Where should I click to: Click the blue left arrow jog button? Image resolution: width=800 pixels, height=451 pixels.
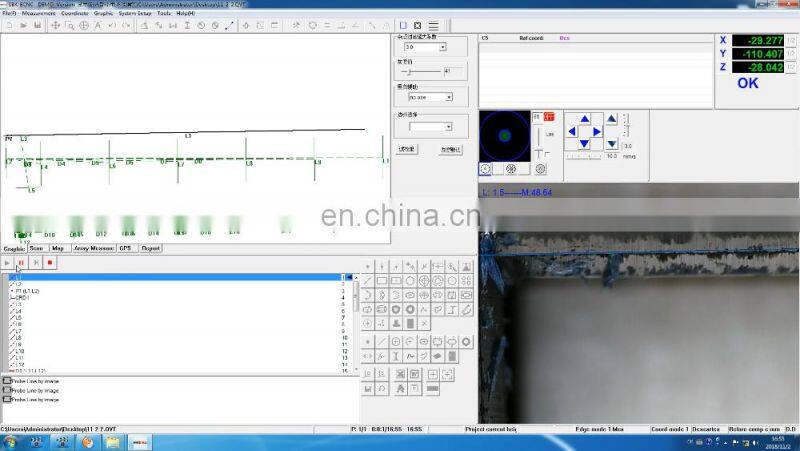point(573,131)
